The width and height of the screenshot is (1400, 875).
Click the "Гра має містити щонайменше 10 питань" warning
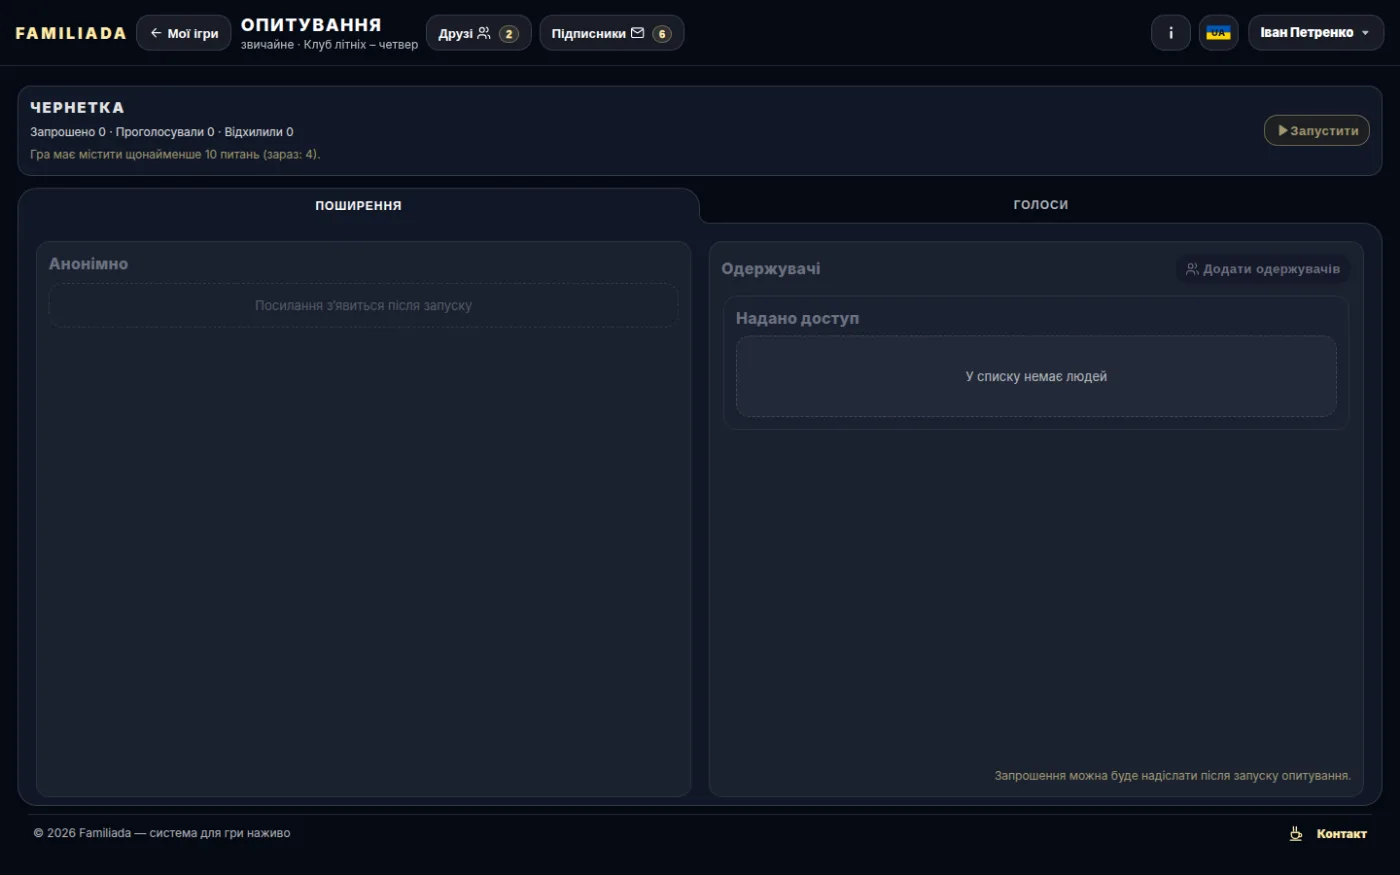click(175, 154)
